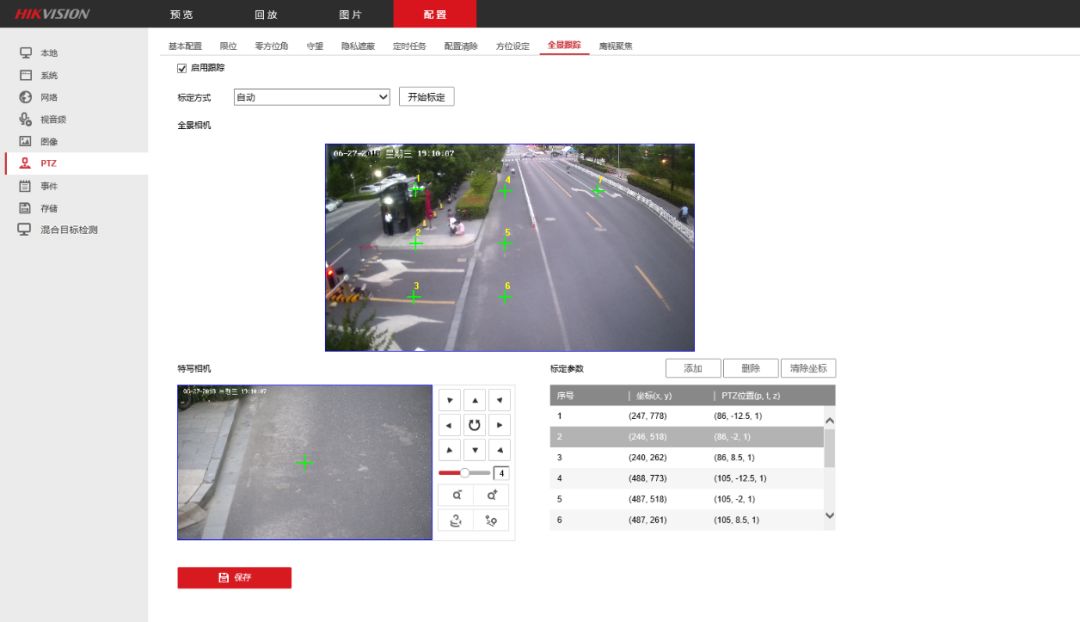The height and width of the screenshot is (622, 1080).
Task: Open 事件 event section in sidebar
Action: 48,186
